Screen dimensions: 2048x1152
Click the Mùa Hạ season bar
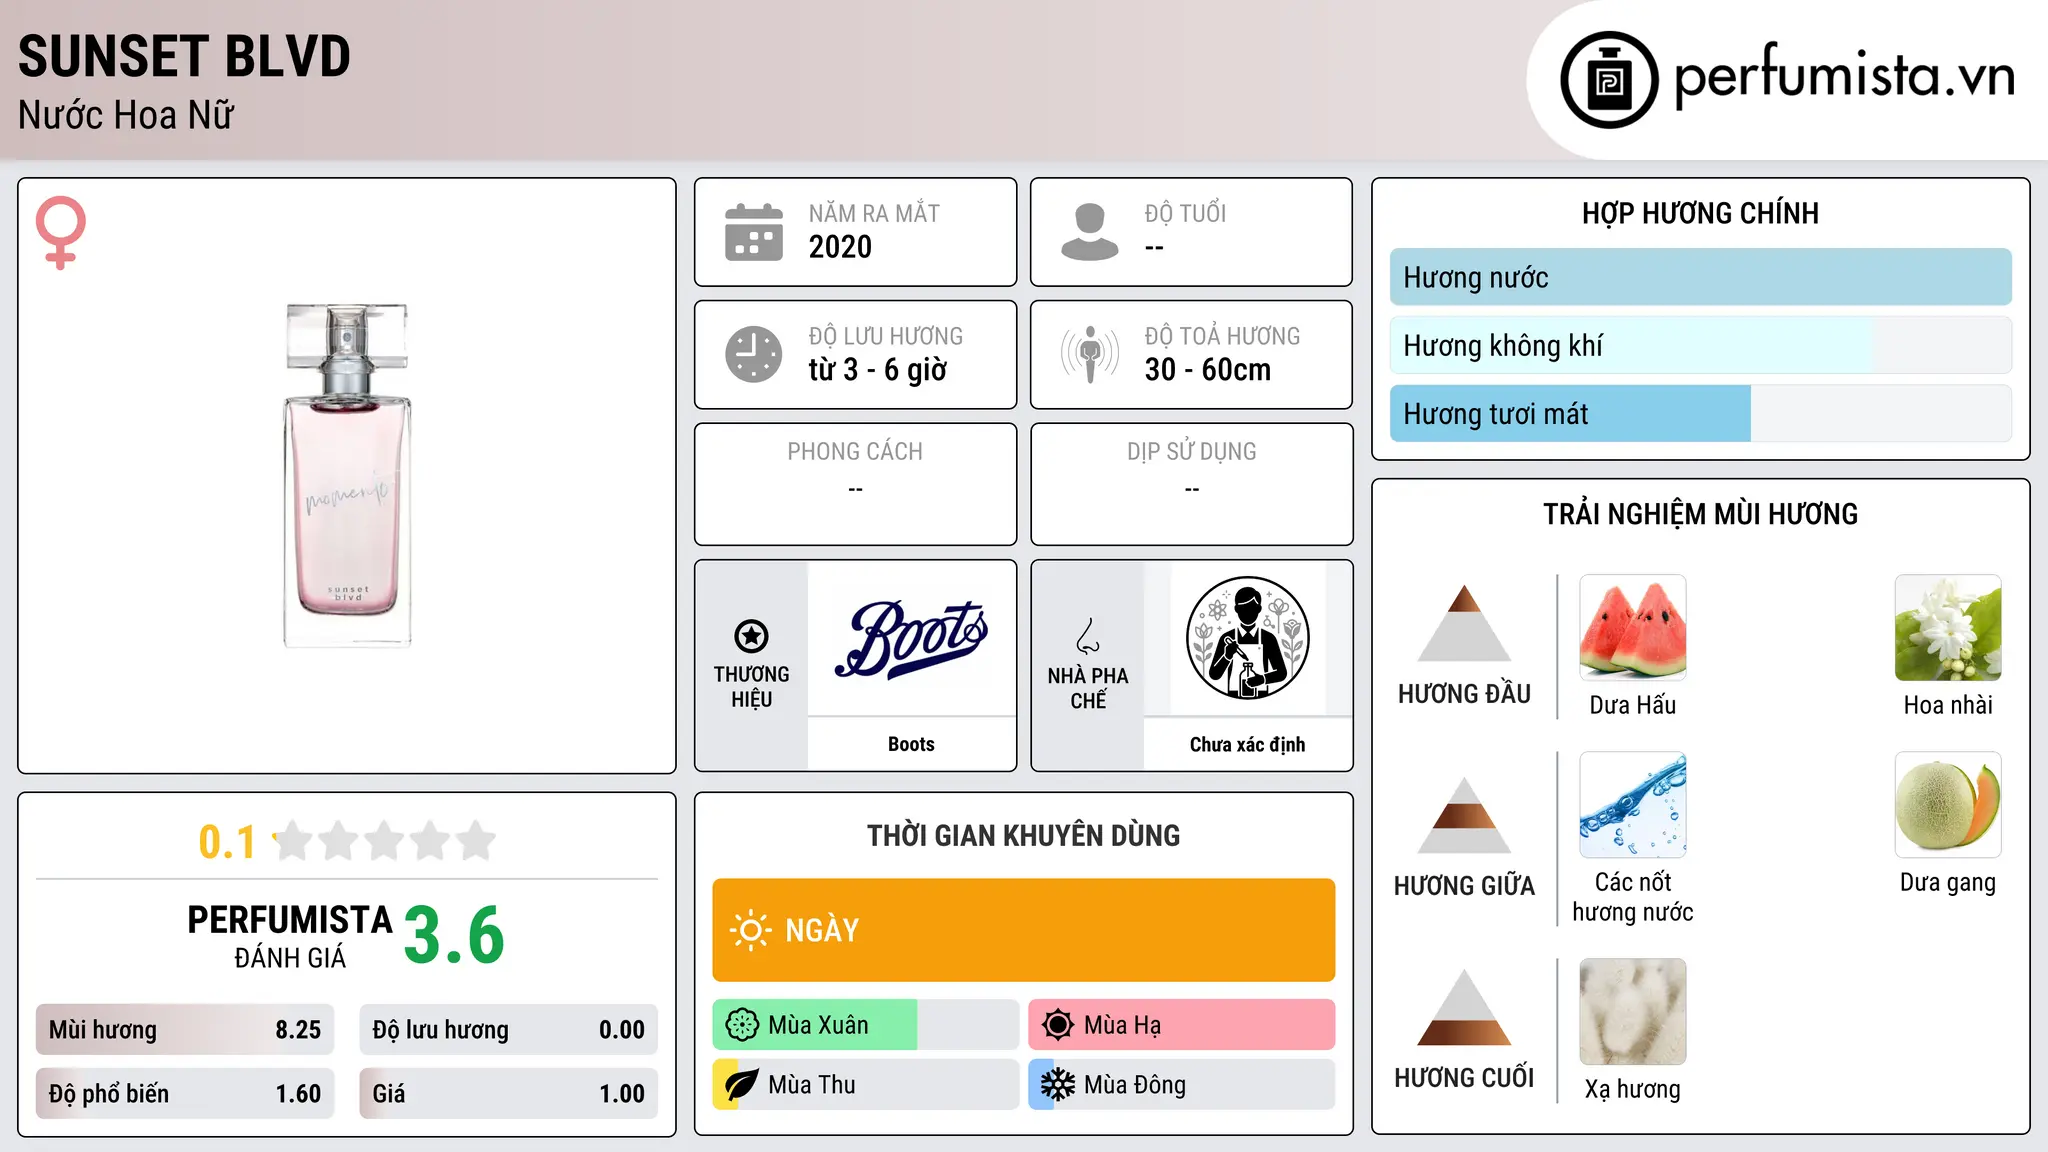(x=1182, y=1025)
